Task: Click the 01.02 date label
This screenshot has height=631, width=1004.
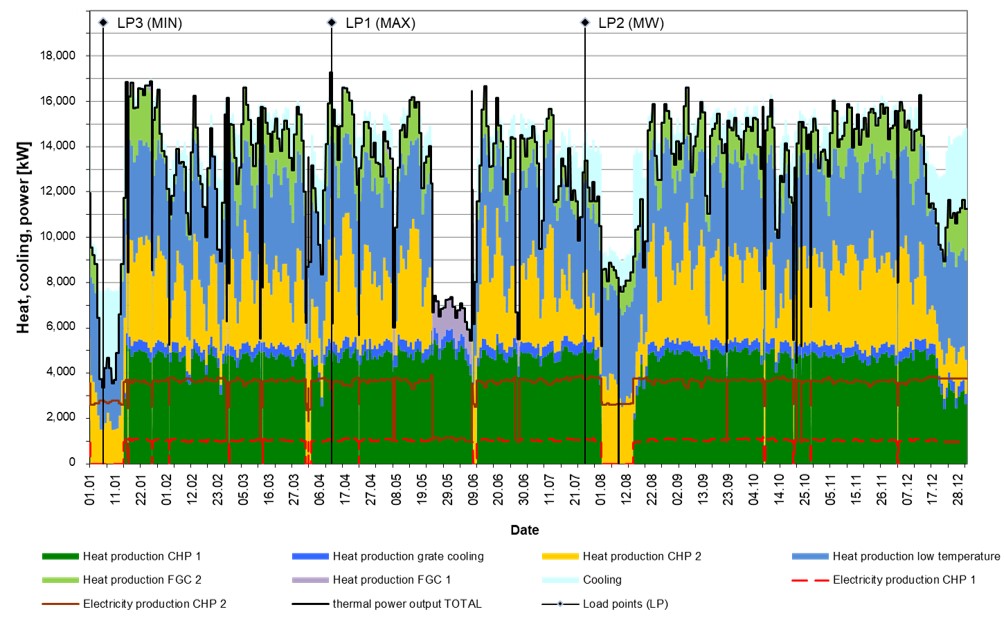Action: point(166,489)
